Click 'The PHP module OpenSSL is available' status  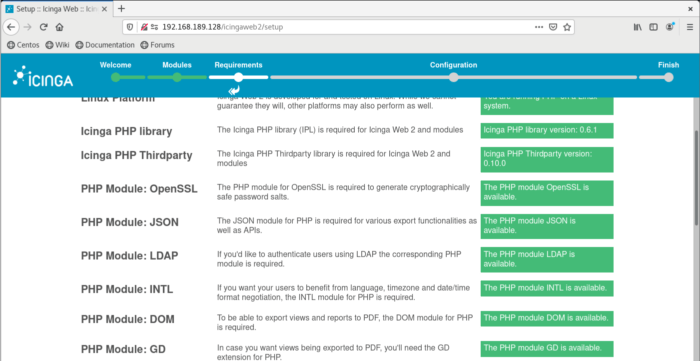click(x=547, y=193)
